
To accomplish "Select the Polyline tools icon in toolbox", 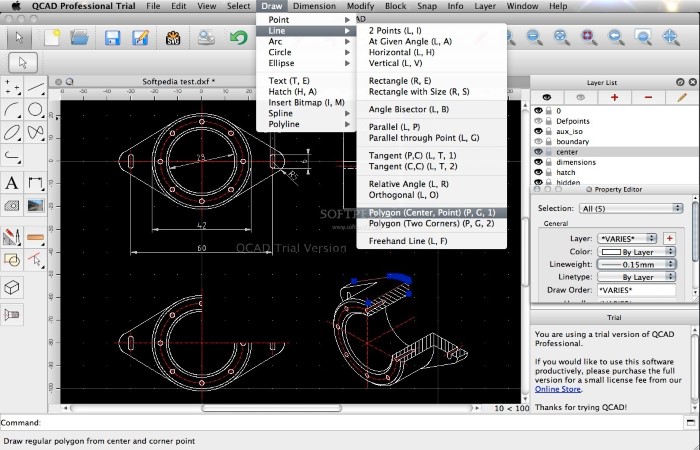I will click(12, 156).
